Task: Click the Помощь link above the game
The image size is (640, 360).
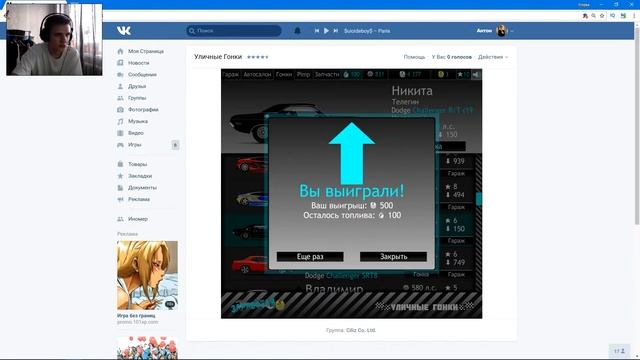Action: pyautogui.click(x=414, y=57)
